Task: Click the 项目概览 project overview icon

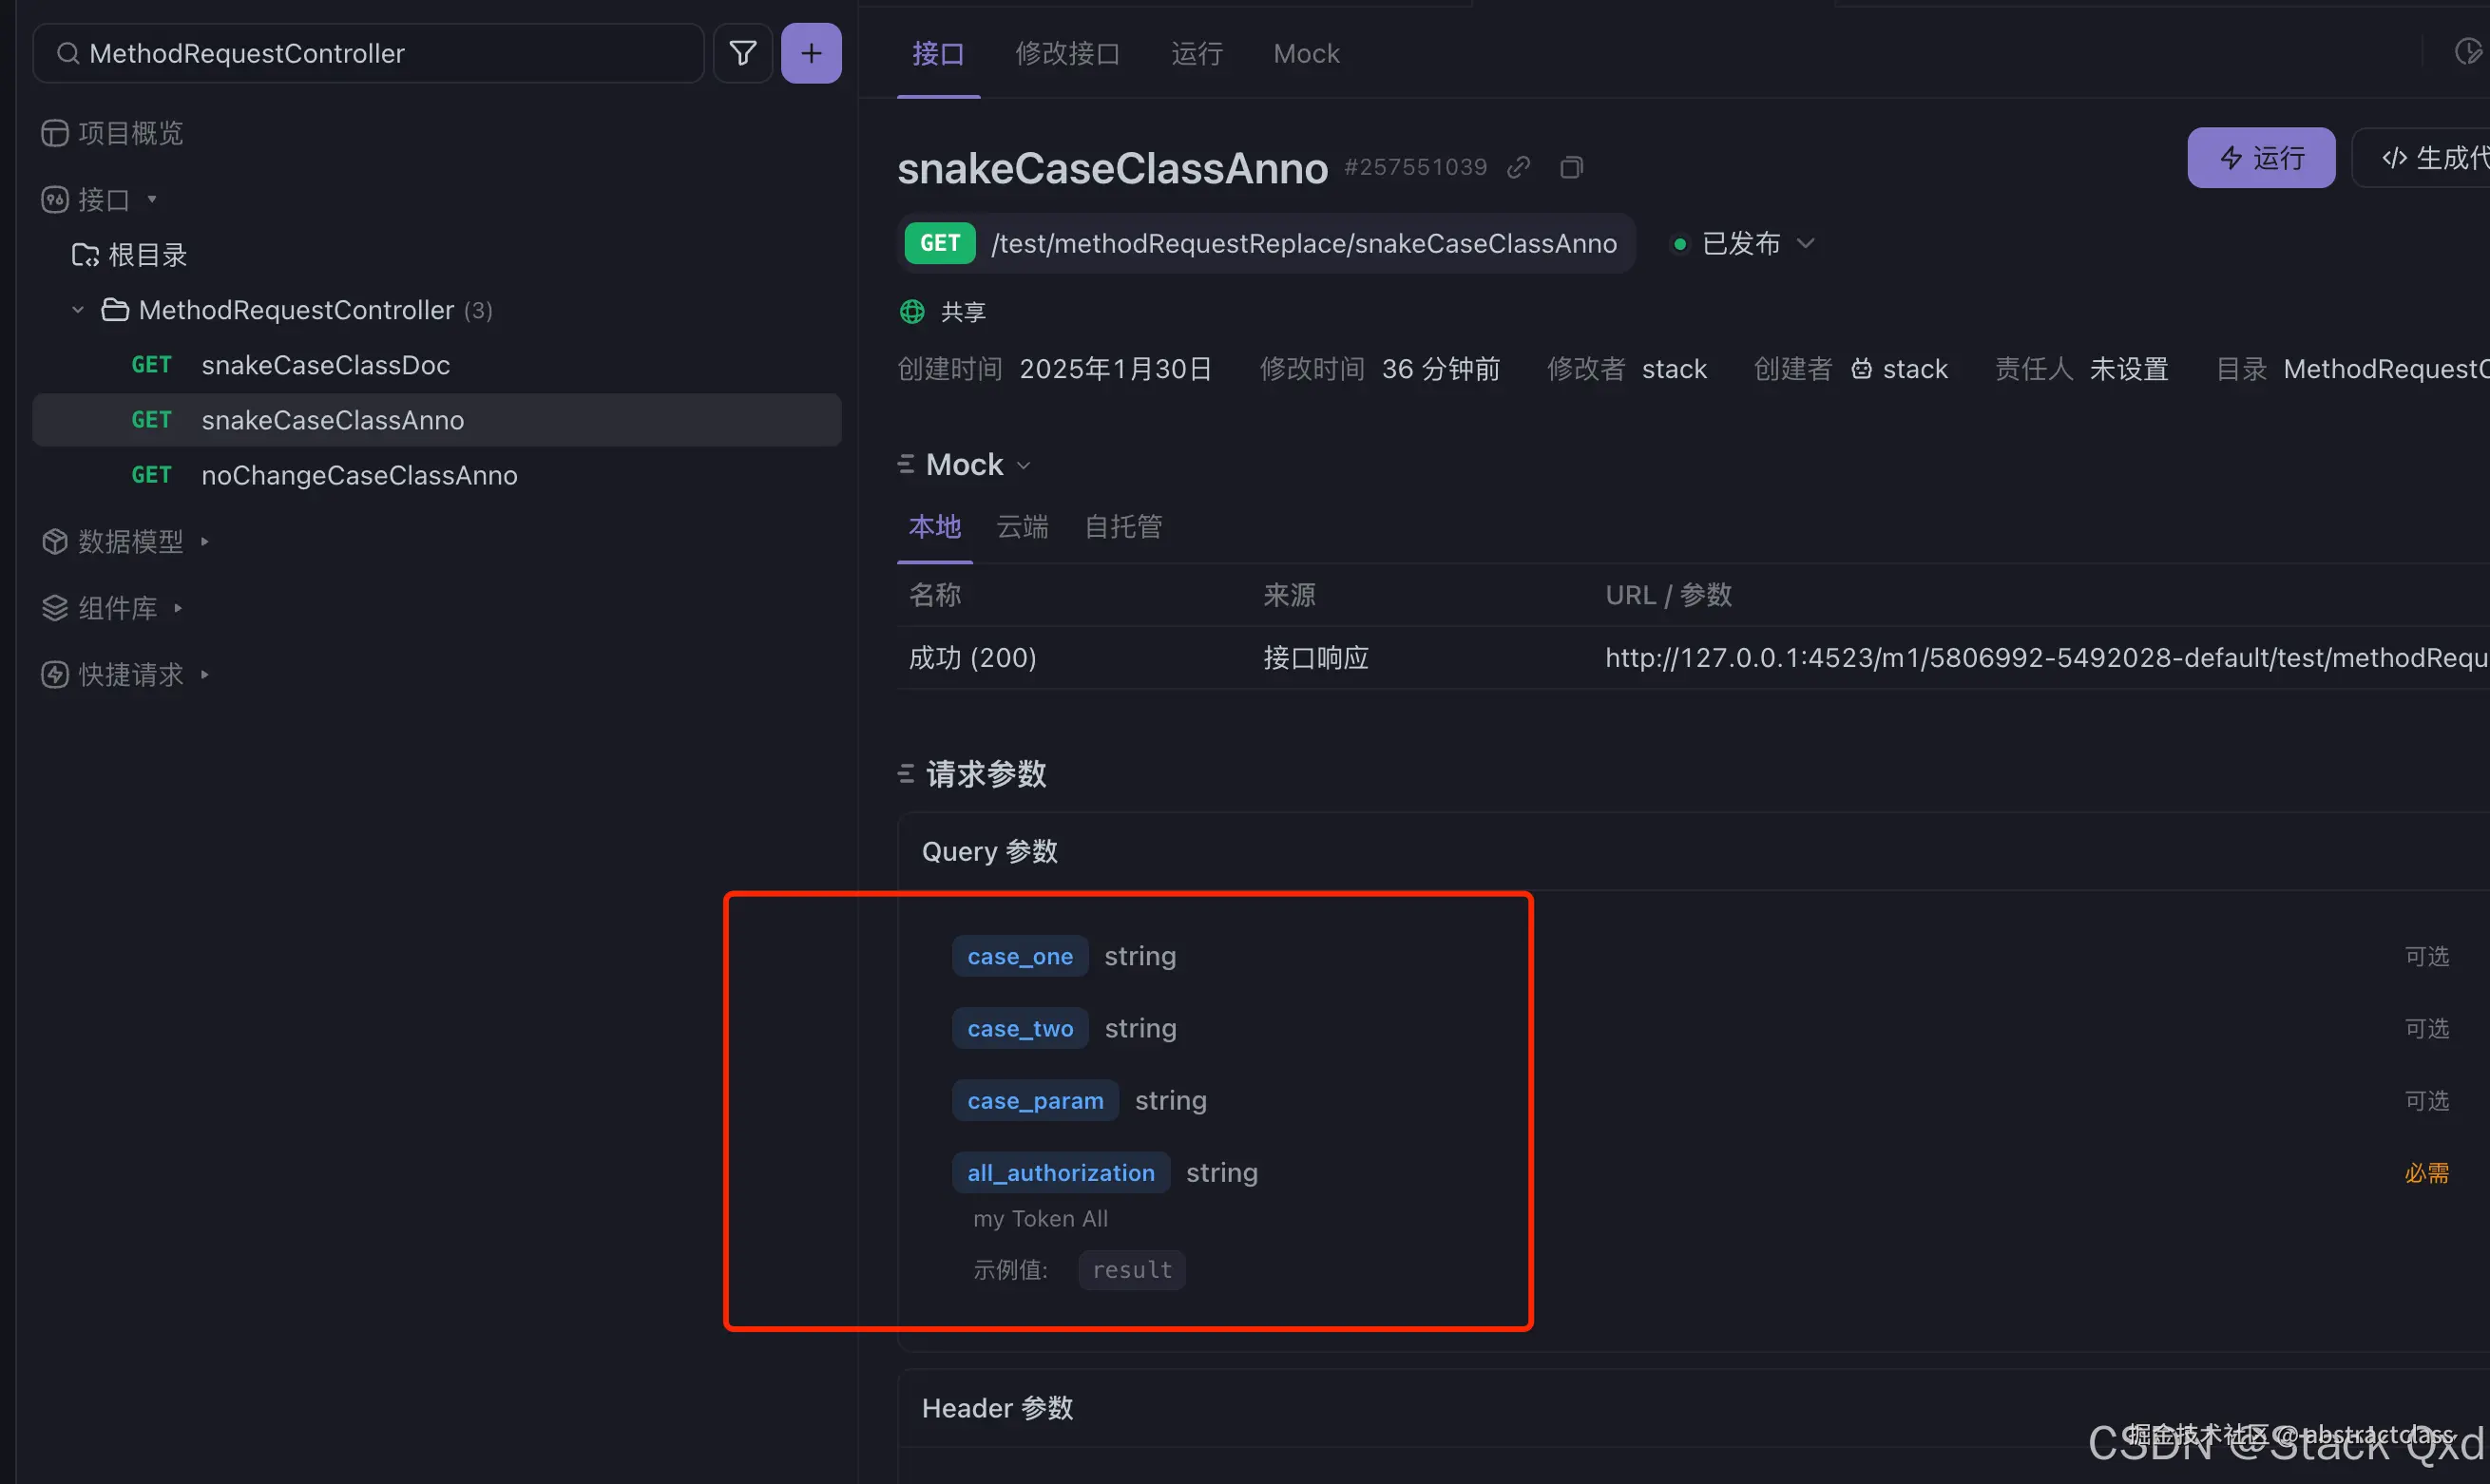Action: tap(54, 132)
